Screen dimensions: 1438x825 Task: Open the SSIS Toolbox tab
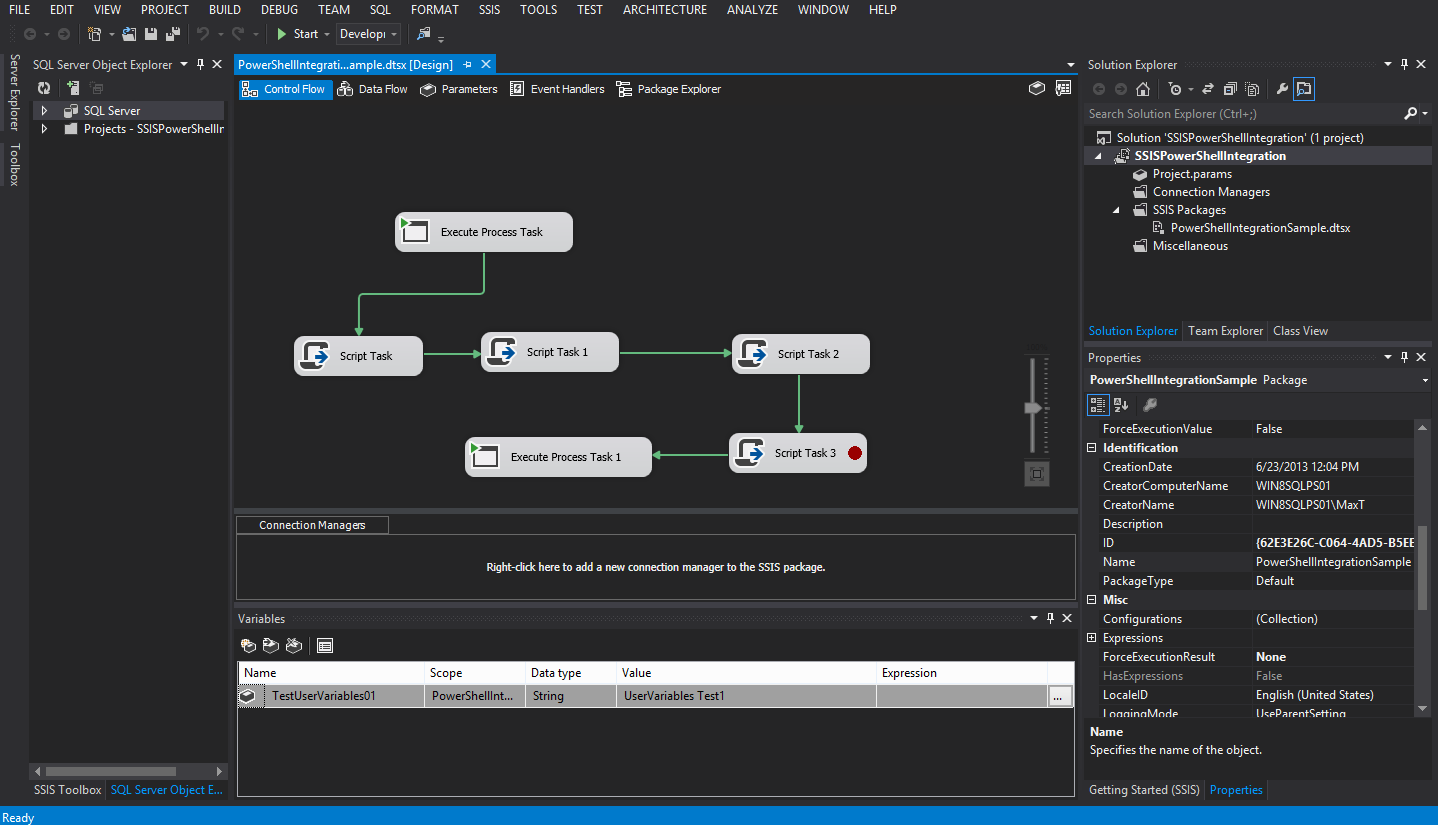point(68,790)
